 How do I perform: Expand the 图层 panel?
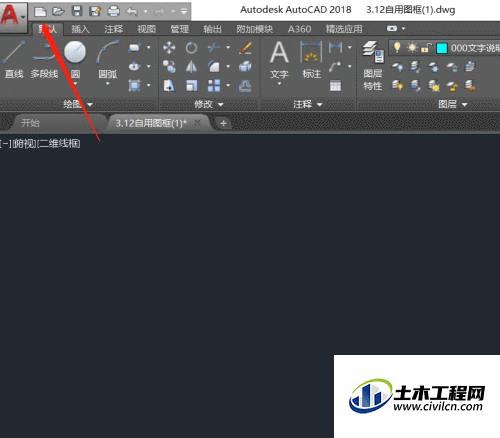(452, 105)
